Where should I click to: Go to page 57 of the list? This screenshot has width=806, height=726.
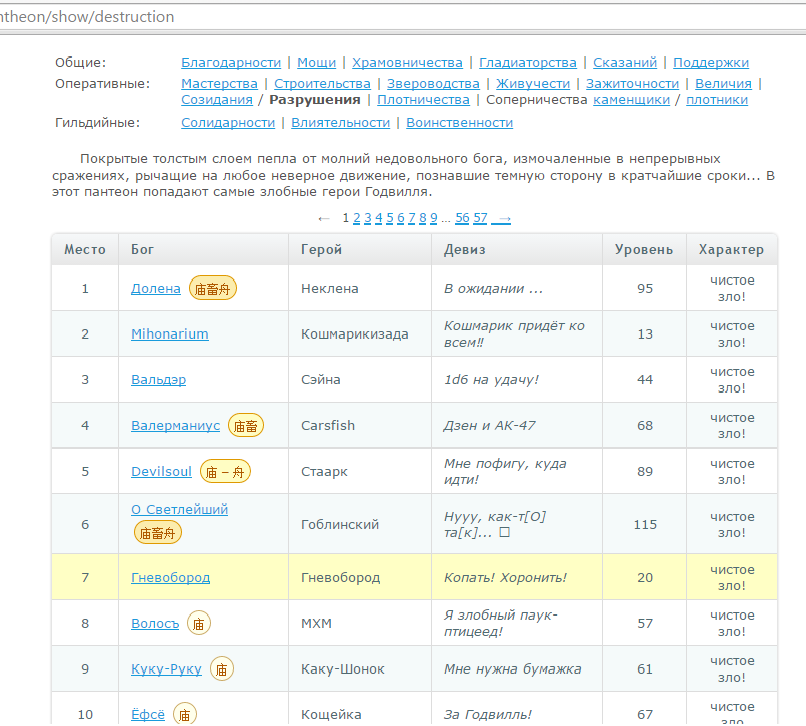pyautogui.click(x=480, y=218)
